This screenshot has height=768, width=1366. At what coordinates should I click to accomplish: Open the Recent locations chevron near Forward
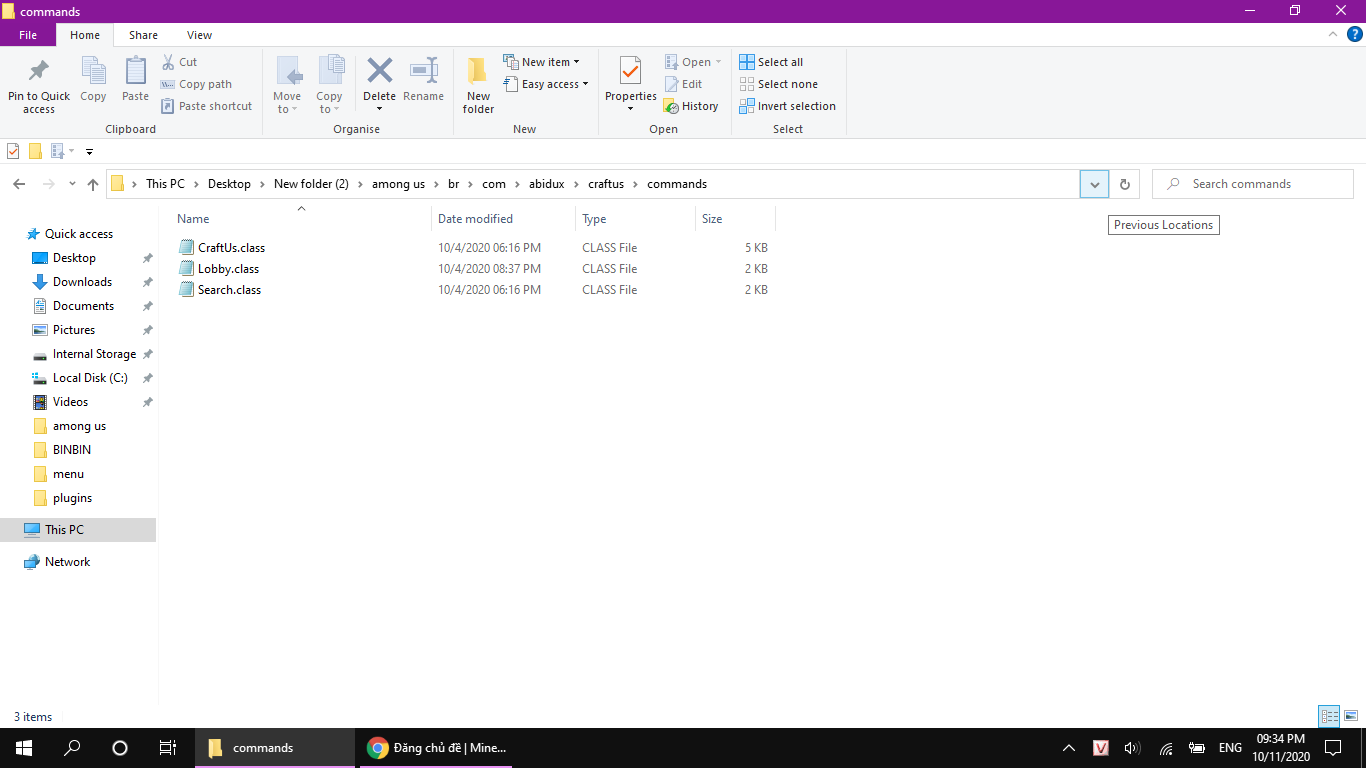72,184
